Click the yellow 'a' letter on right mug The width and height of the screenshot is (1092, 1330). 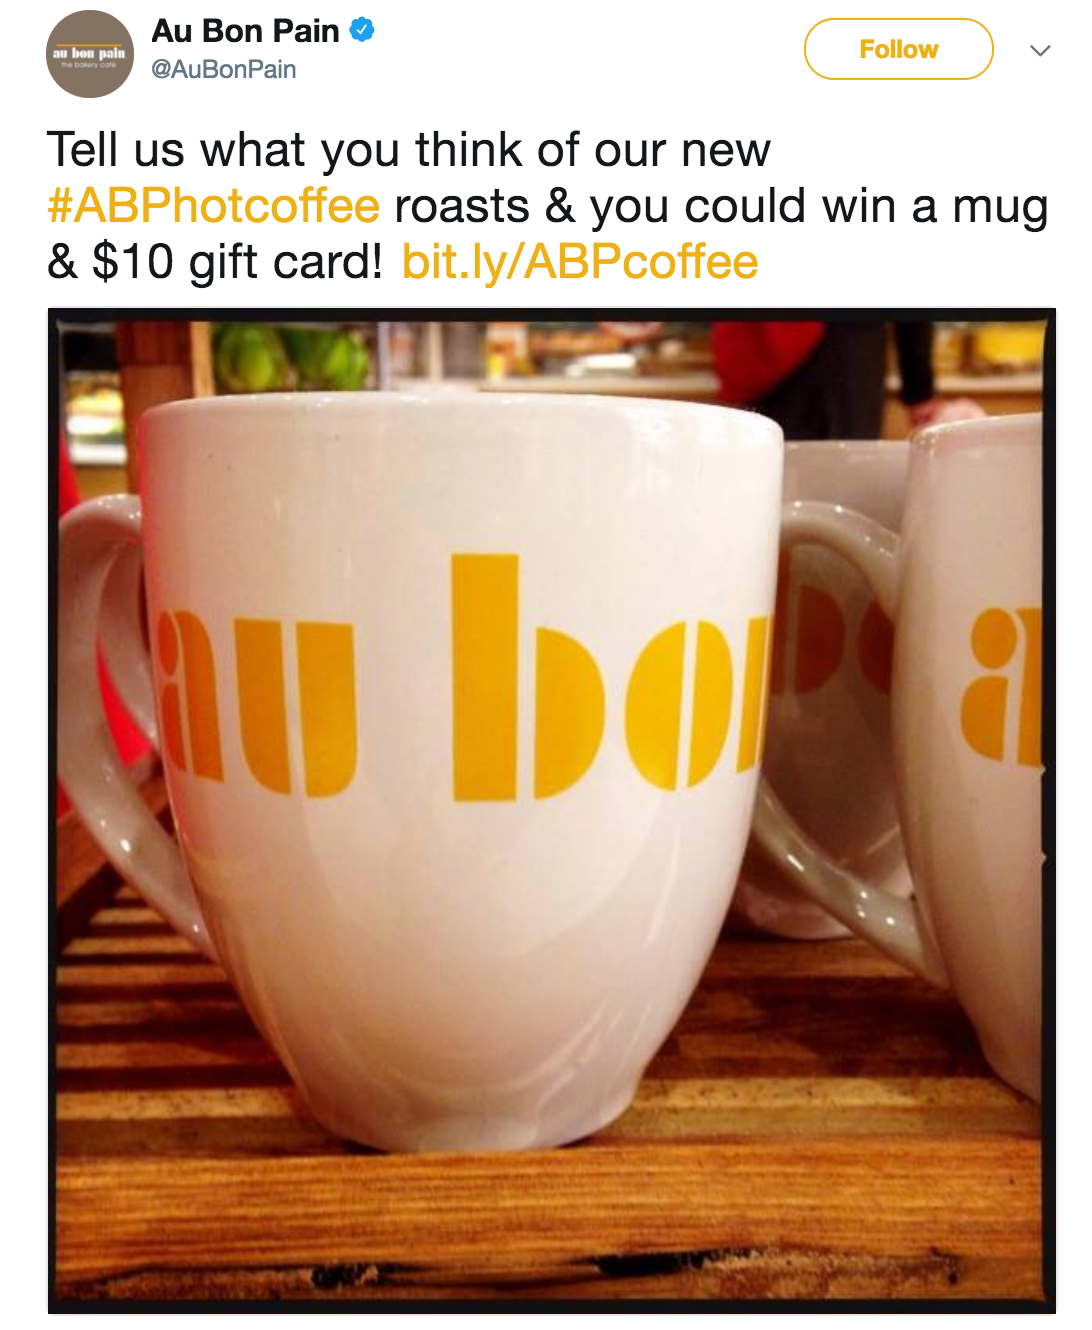click(x=1000, y=685)
